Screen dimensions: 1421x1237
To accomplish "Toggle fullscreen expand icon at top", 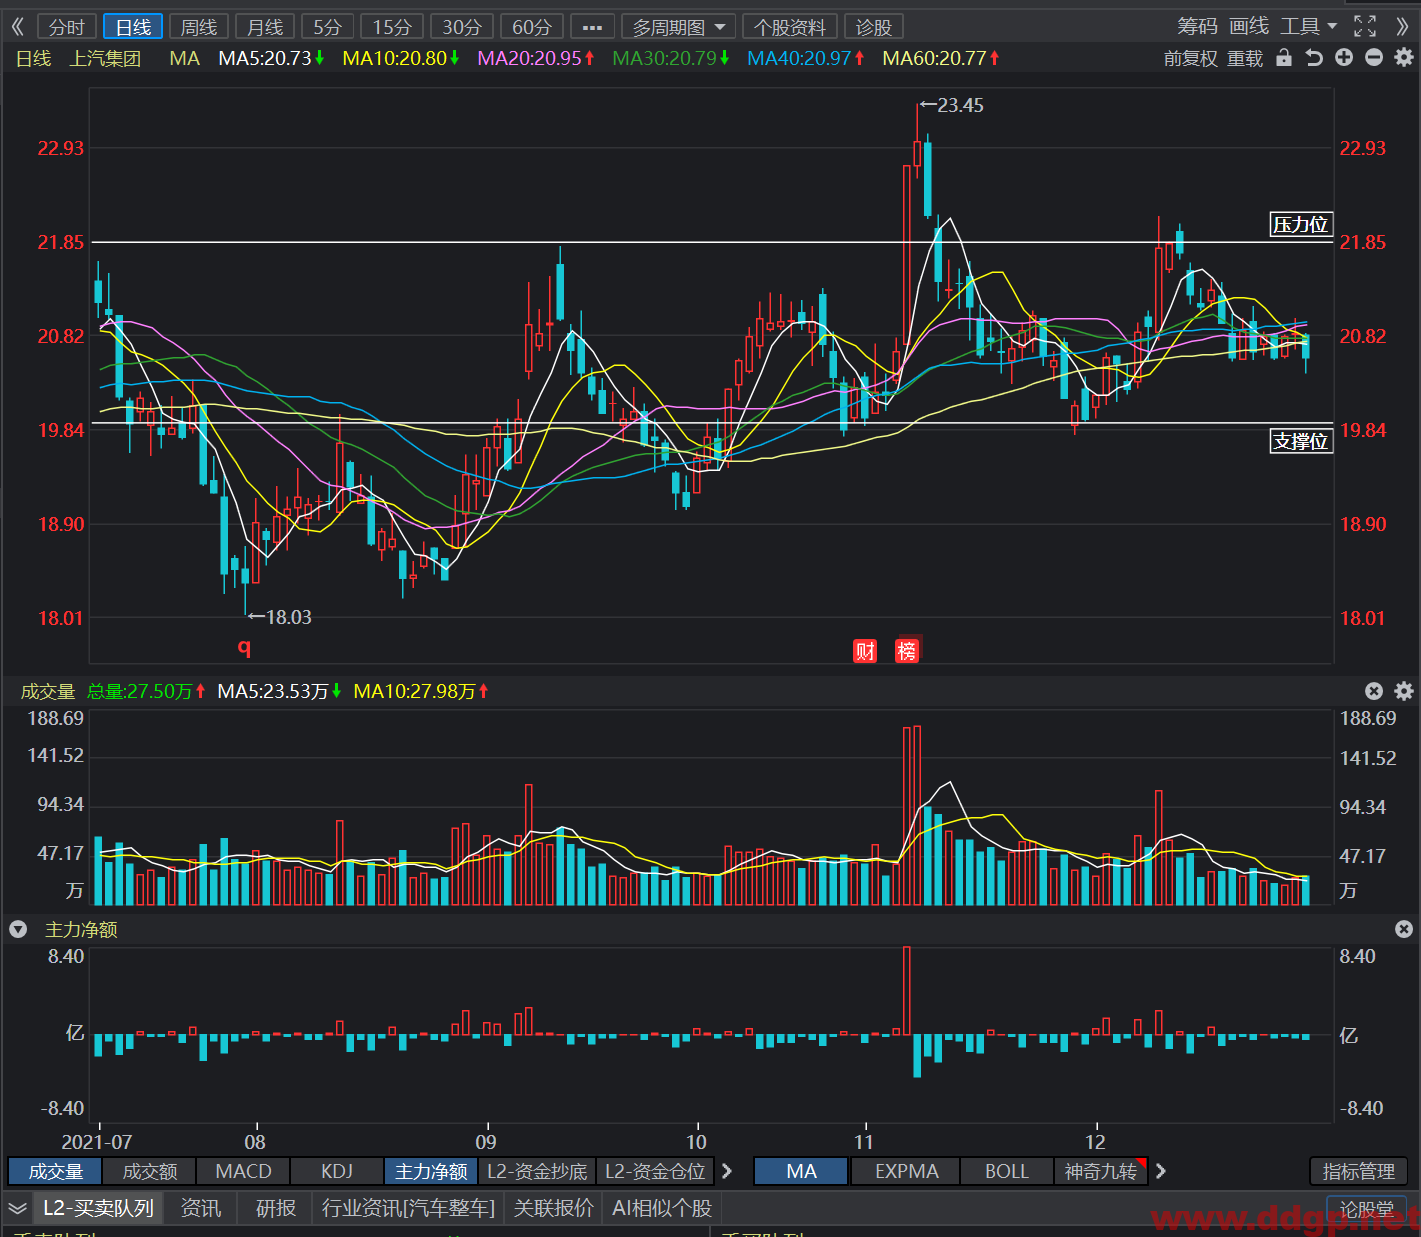I will click(1365, 27).
